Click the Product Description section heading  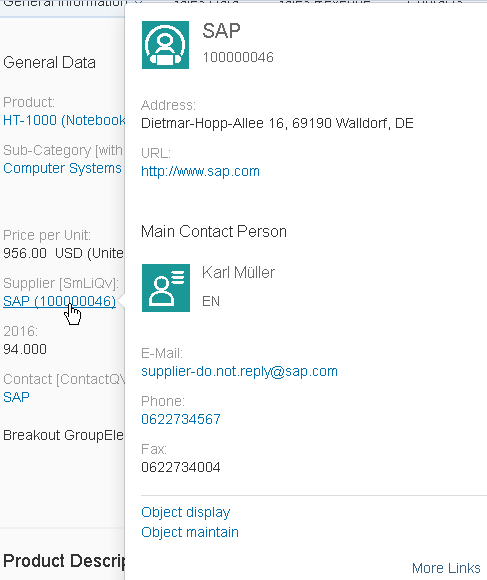click(x=64, y=561)
